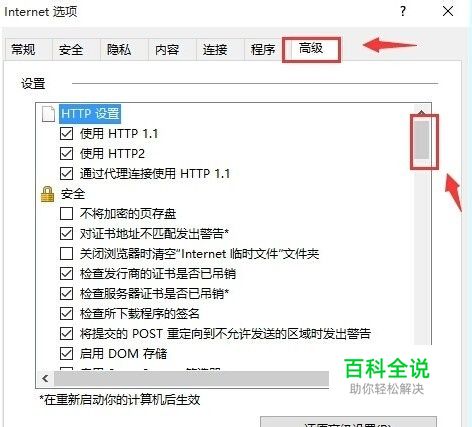
Task: Select the 高级 tab
Action: (311, 49)
